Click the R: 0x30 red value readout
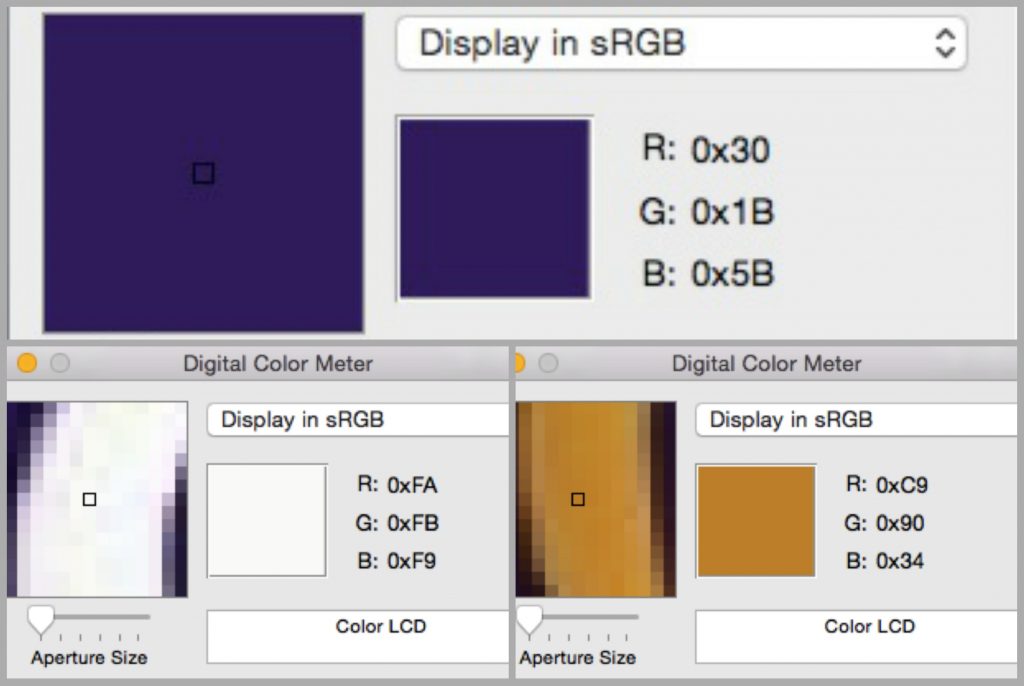Screen dimensions: 1024x686 coord(706,151)
